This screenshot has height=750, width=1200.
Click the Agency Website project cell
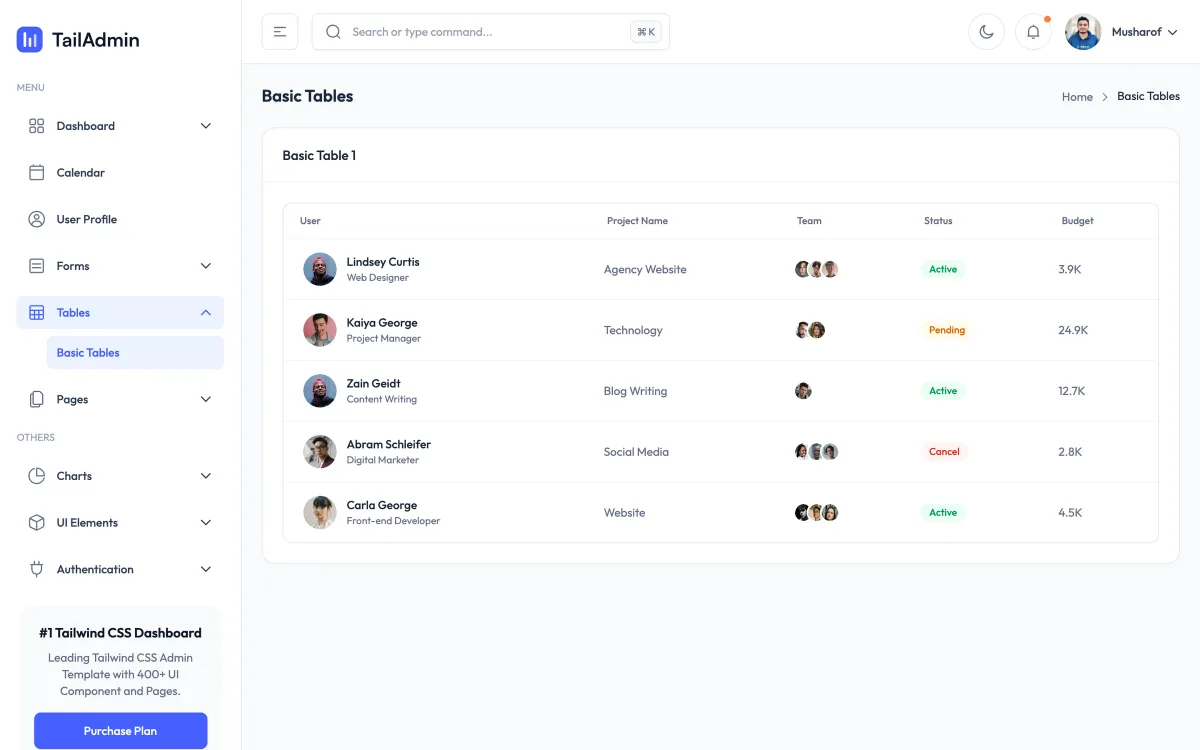(645, 270)
